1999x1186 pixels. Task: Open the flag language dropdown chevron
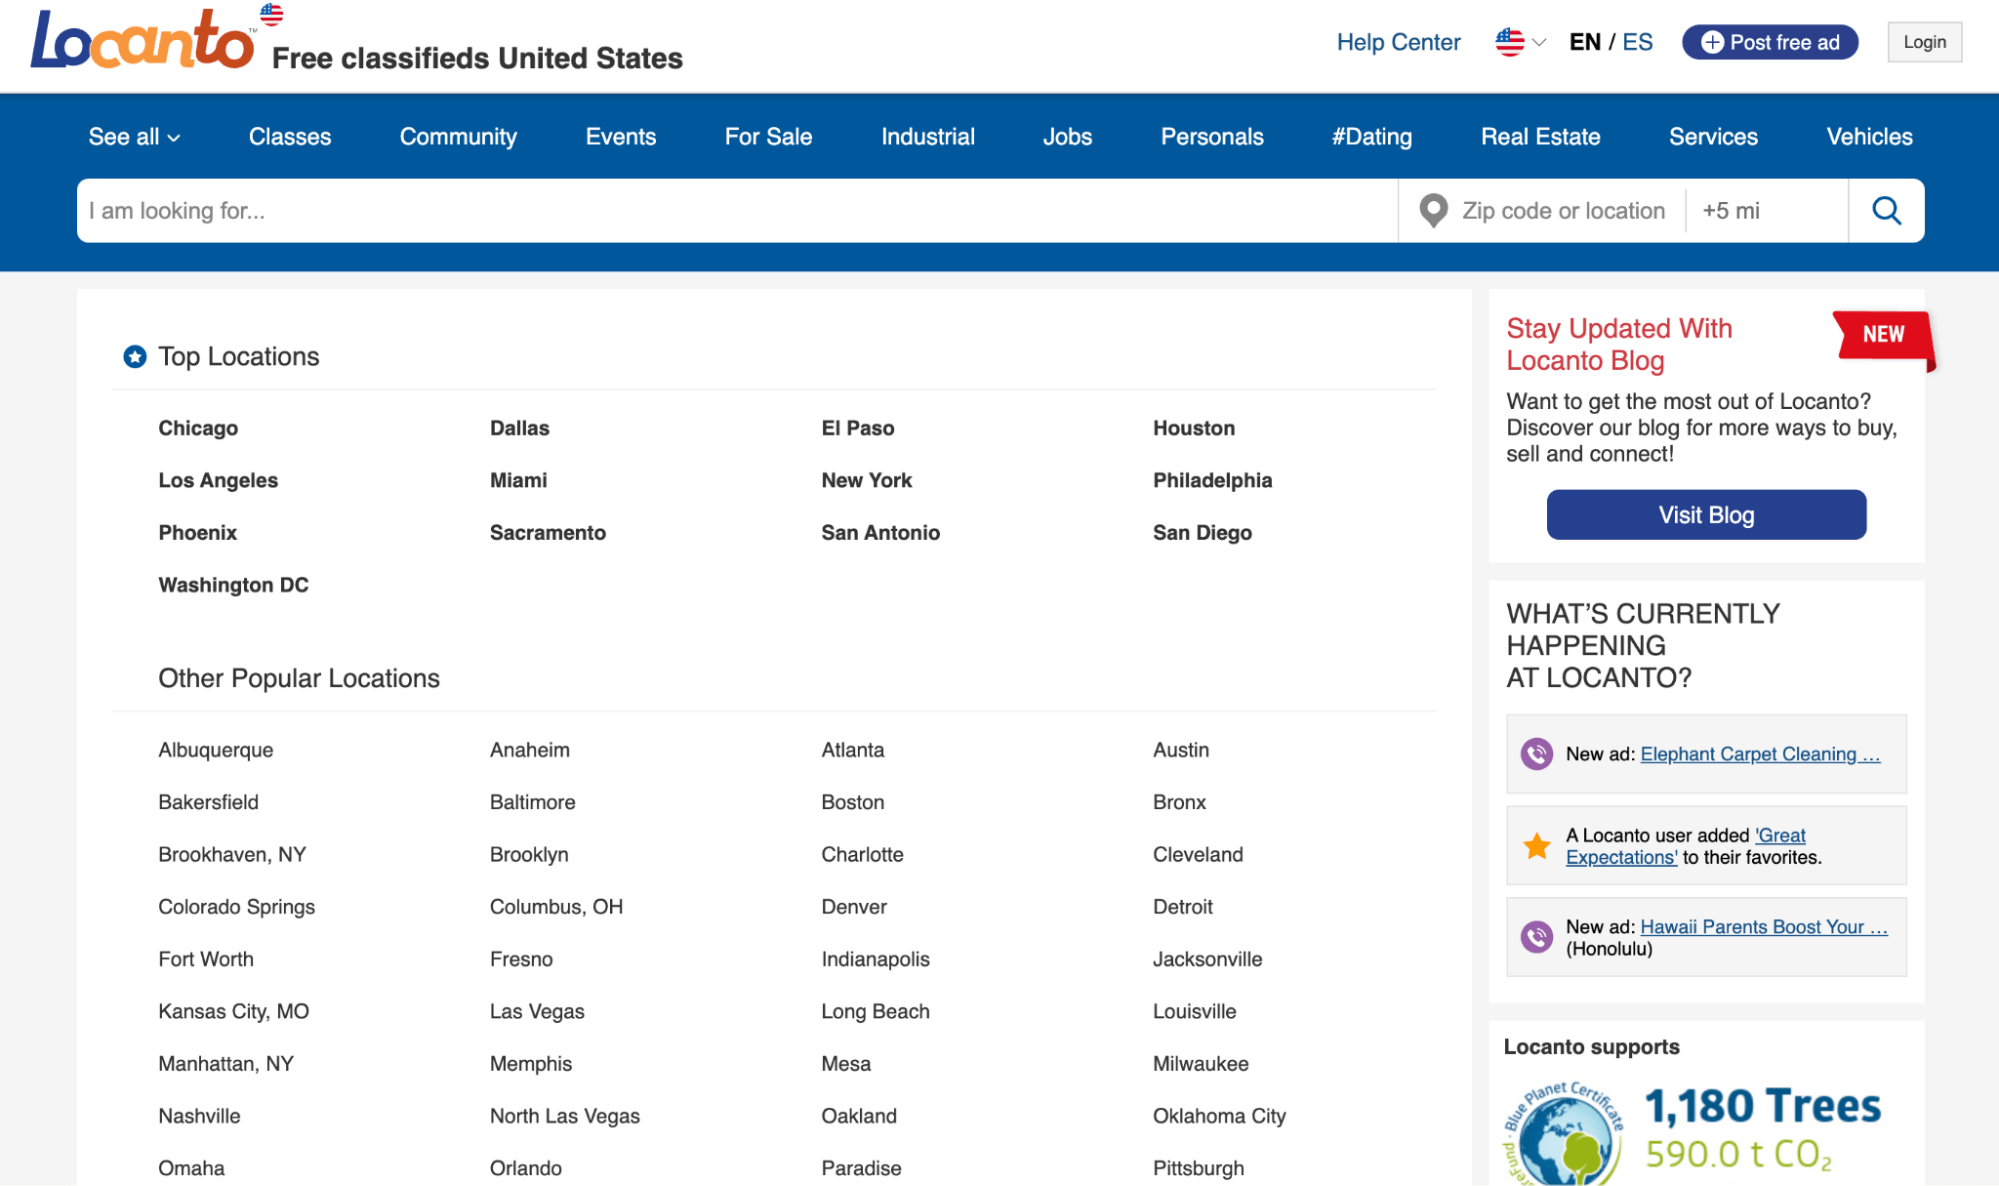pyautogui.click(x=1537, y=43)
